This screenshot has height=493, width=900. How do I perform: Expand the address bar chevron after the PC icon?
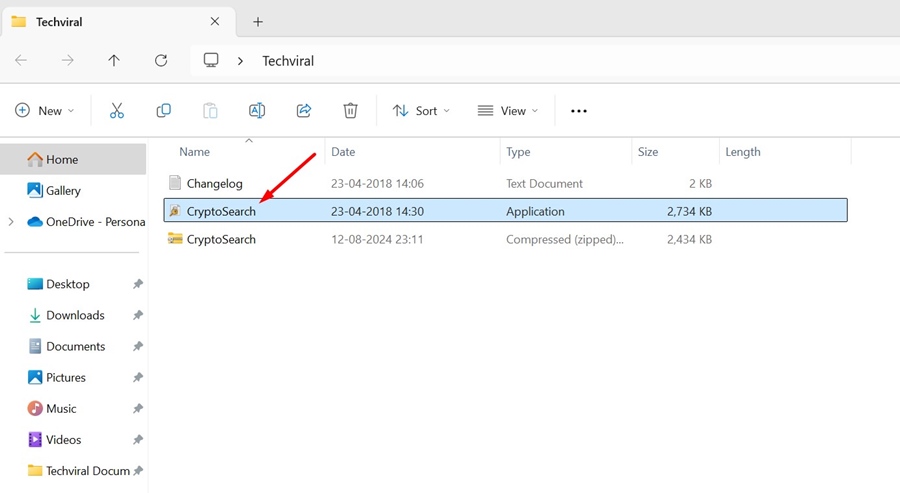(x=240, y=61)
